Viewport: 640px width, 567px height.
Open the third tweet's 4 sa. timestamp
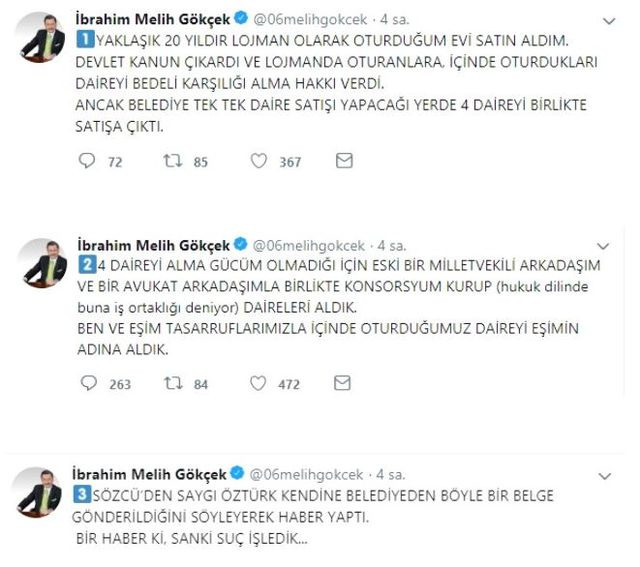pos(391,474)
